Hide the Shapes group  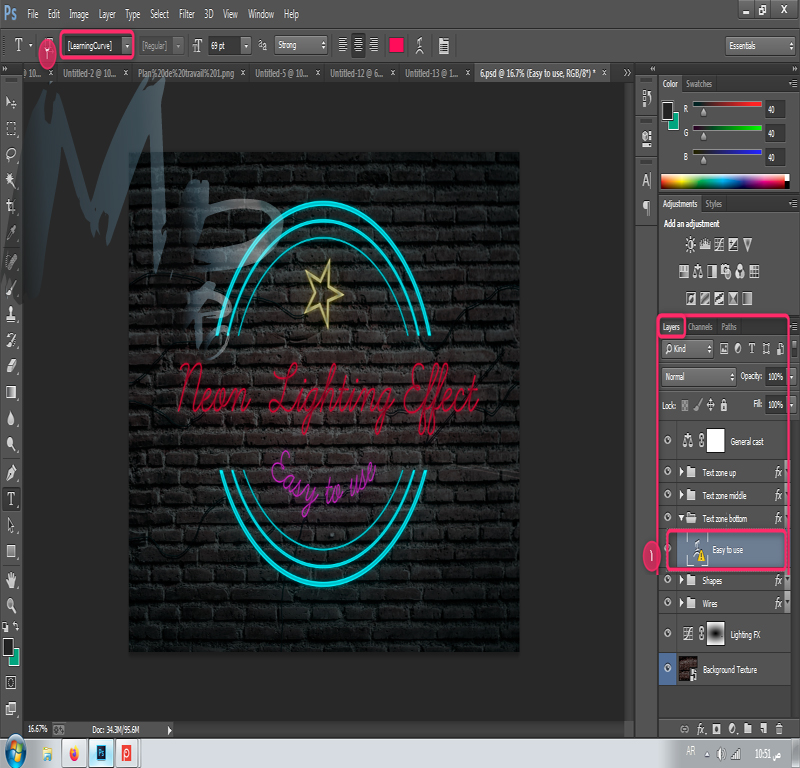(x=667, y=580)
